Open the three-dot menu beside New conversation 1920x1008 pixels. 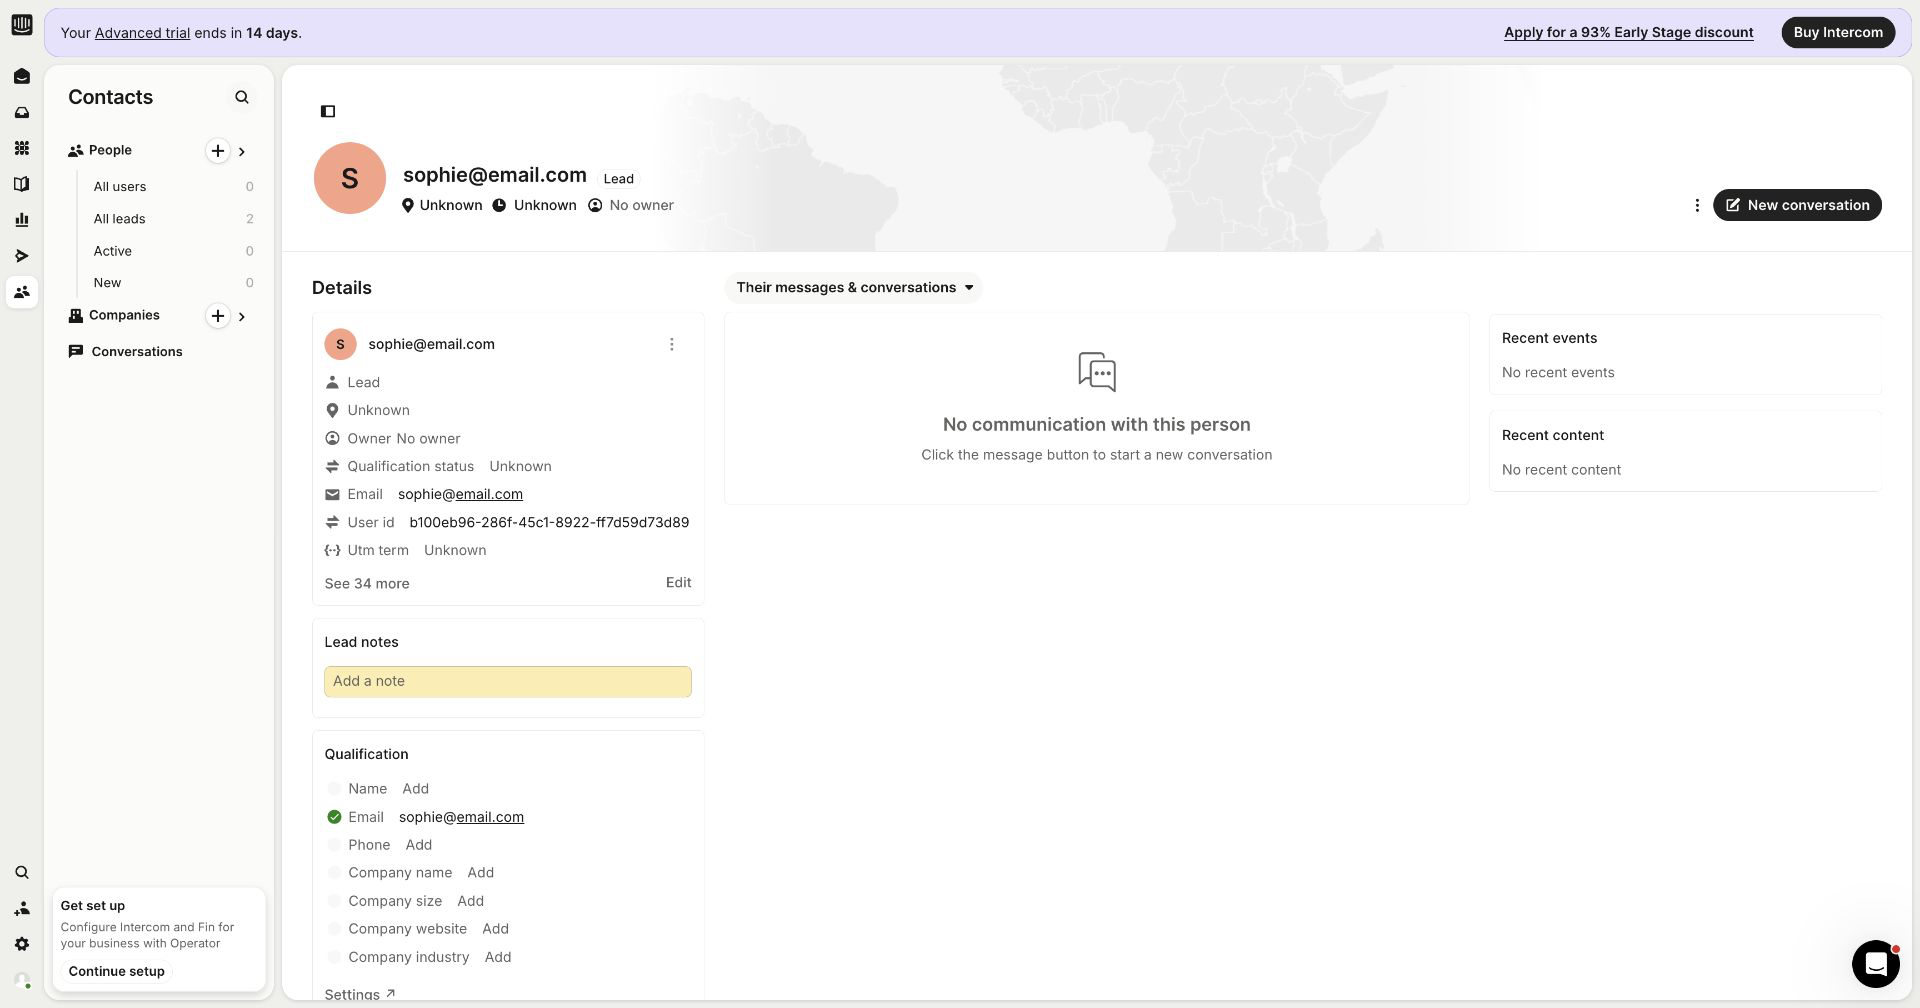[x=1697, y=205]
